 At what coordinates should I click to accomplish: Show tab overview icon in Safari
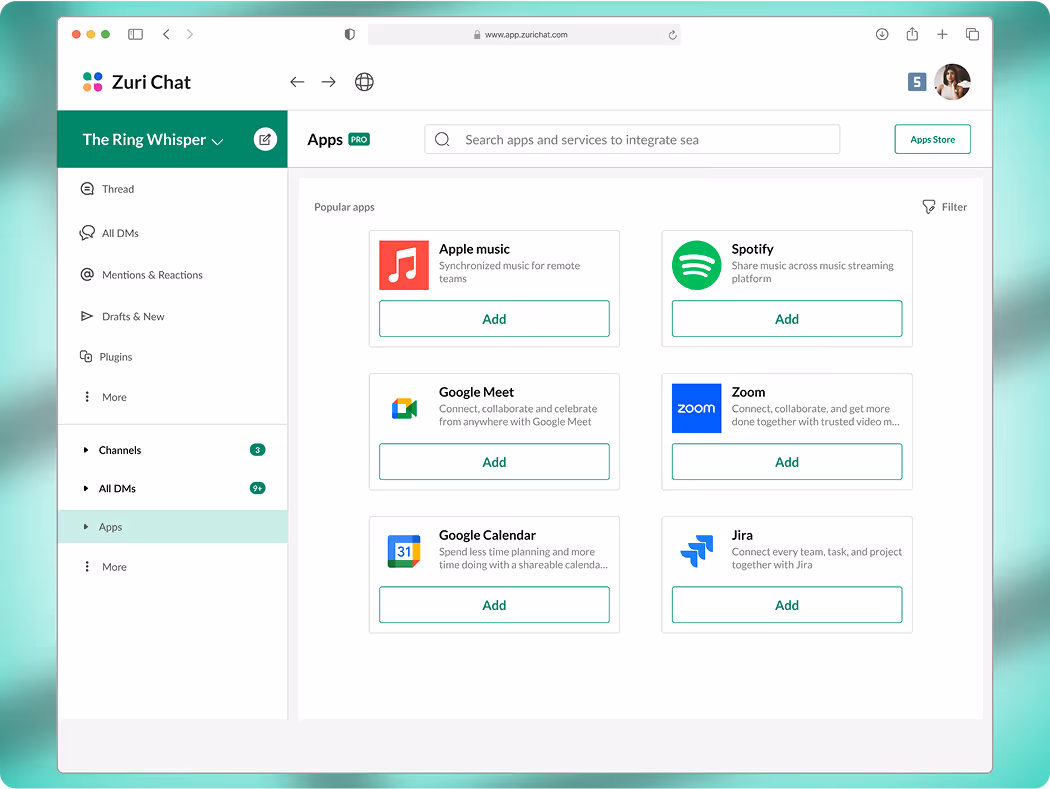click(972, 34)
